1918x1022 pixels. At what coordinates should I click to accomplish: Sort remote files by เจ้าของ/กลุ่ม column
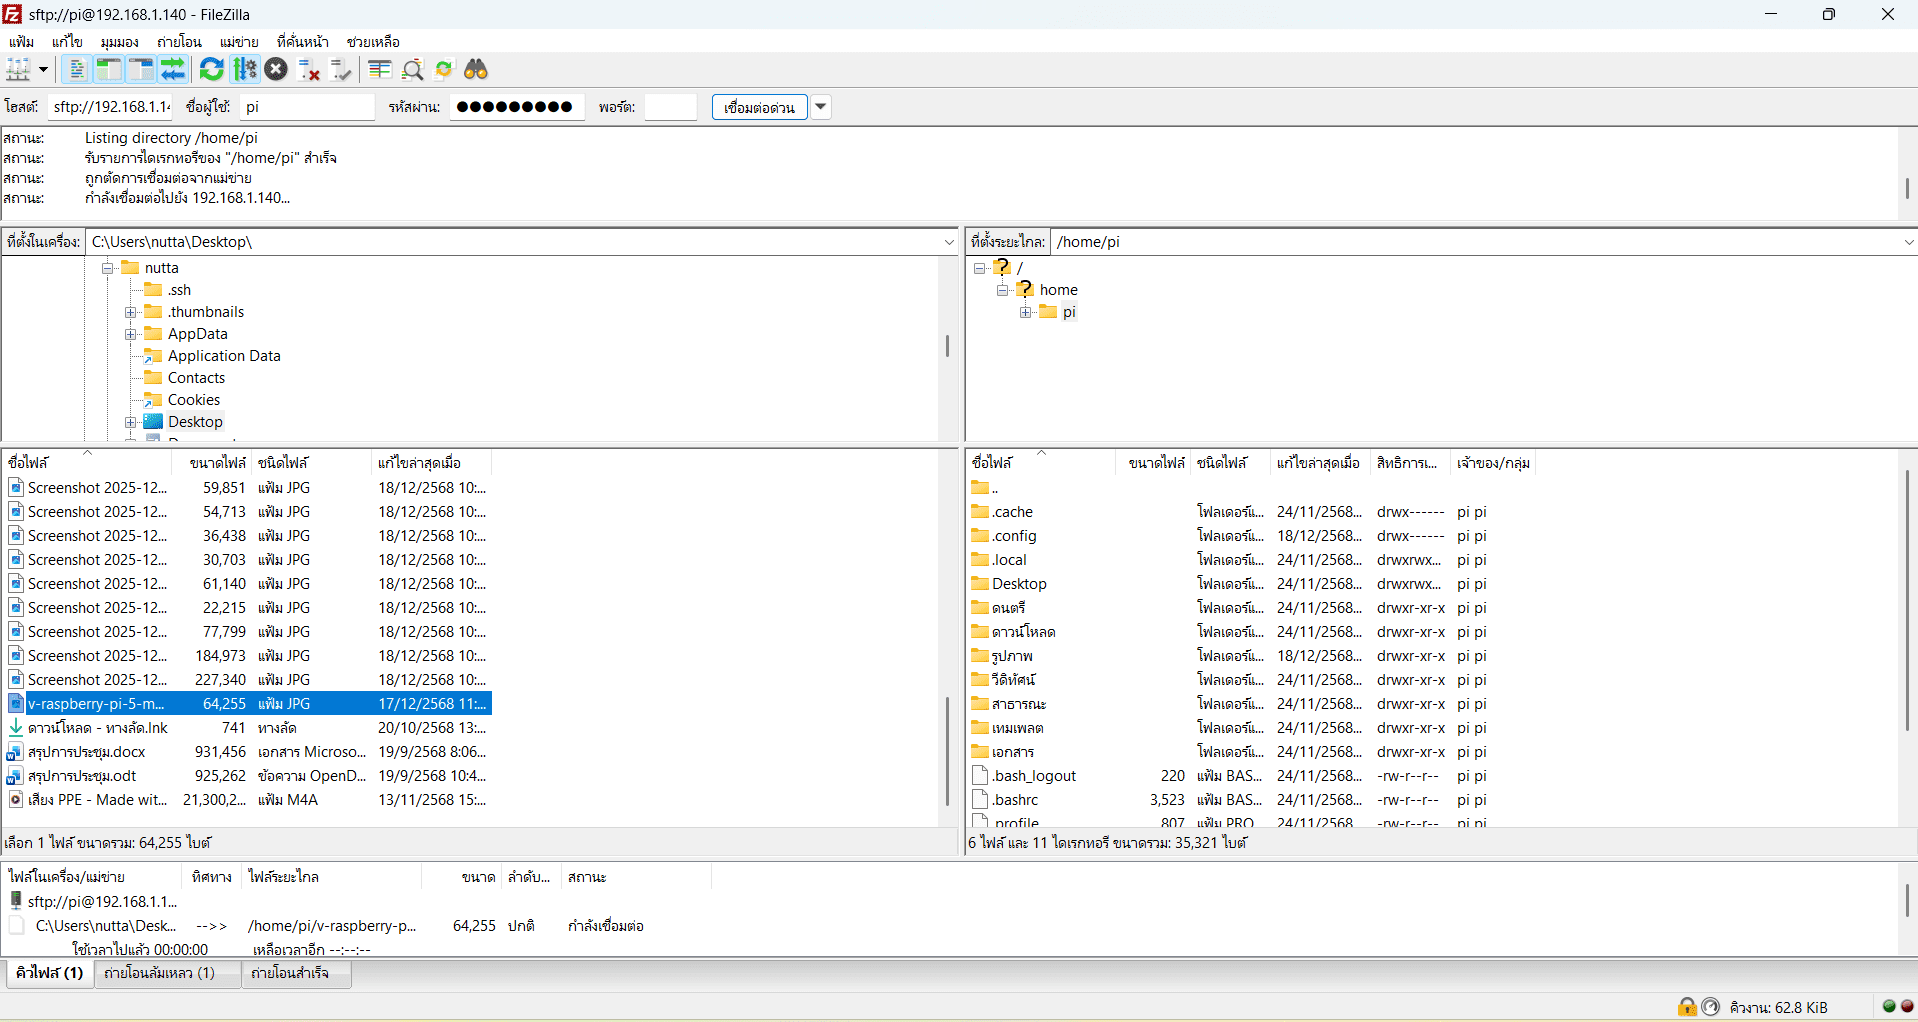pyautogui.click(x=1493, y=463)
